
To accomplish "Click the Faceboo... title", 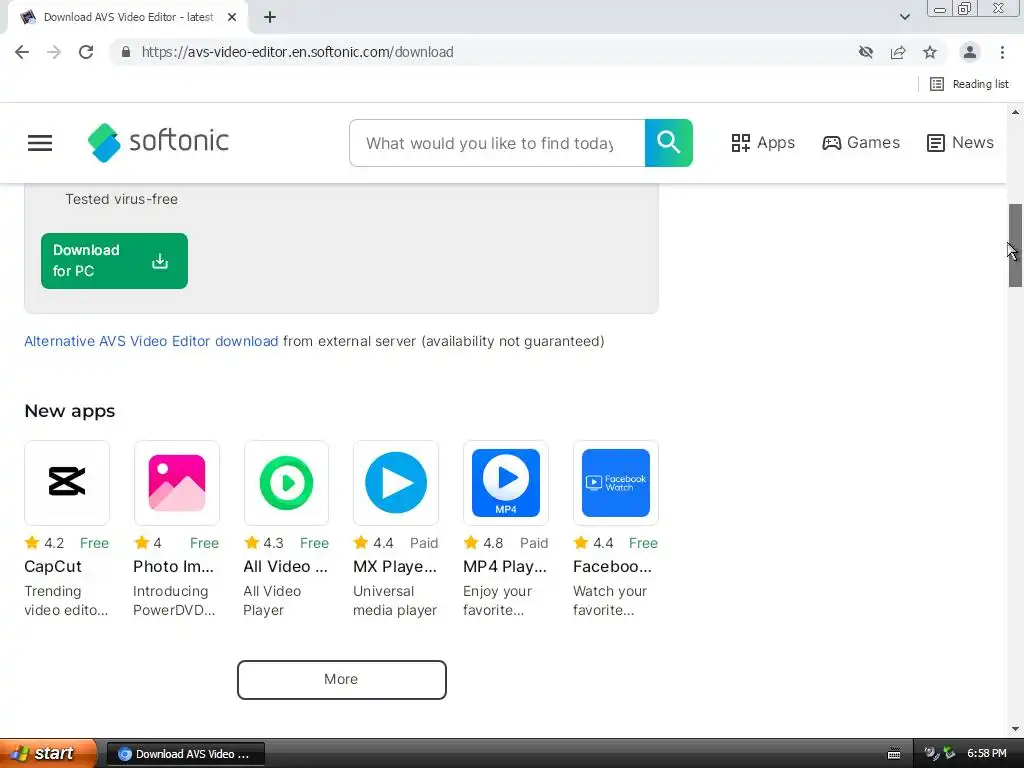I will 613,566.
